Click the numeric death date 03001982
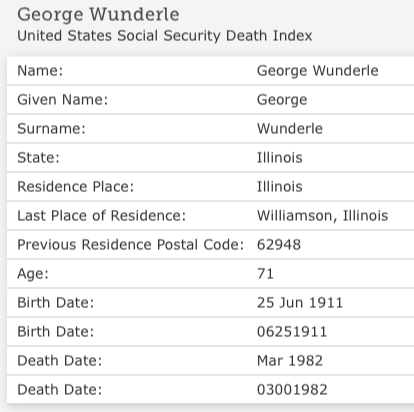Image resolution: width=414 pixels, height=412 pixels. 292,390
